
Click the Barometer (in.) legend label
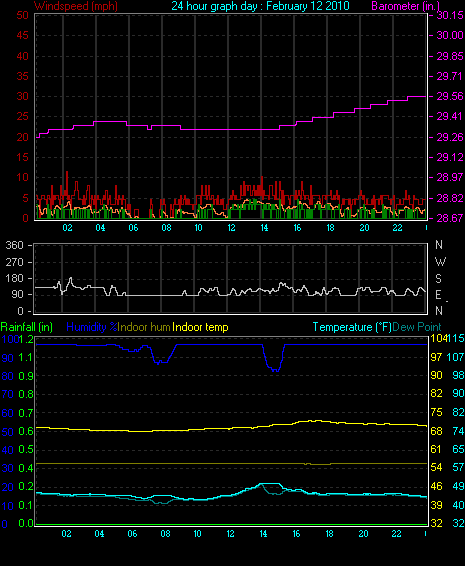coord(405,6)
